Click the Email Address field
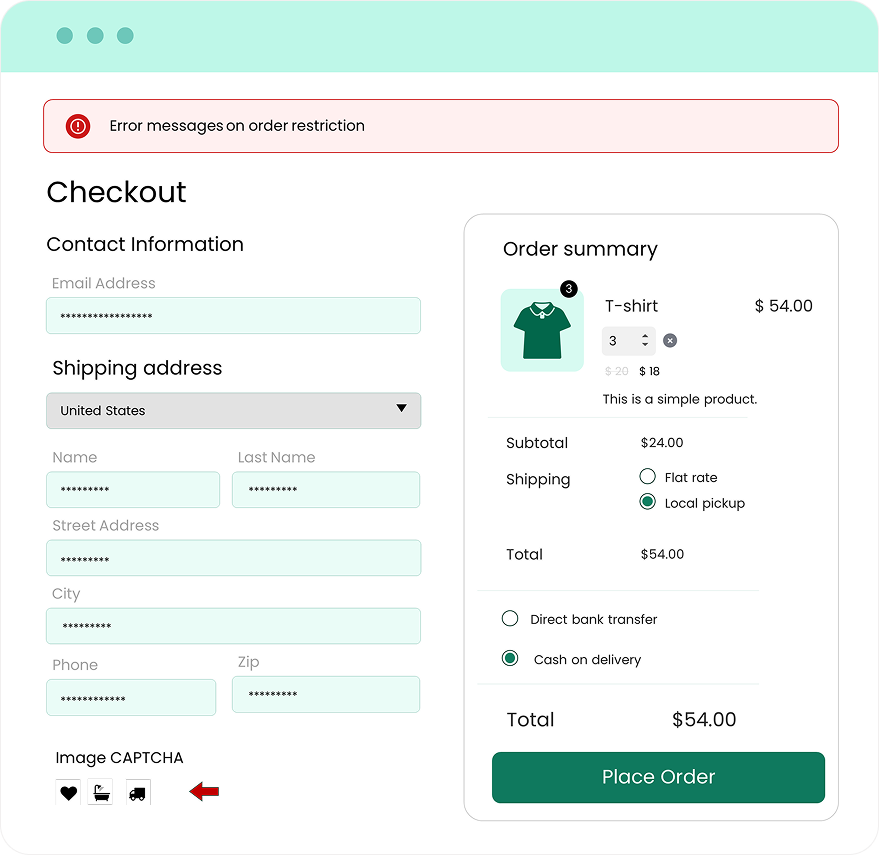The width and height of the screenshot is (879, 855). point(233,316)
